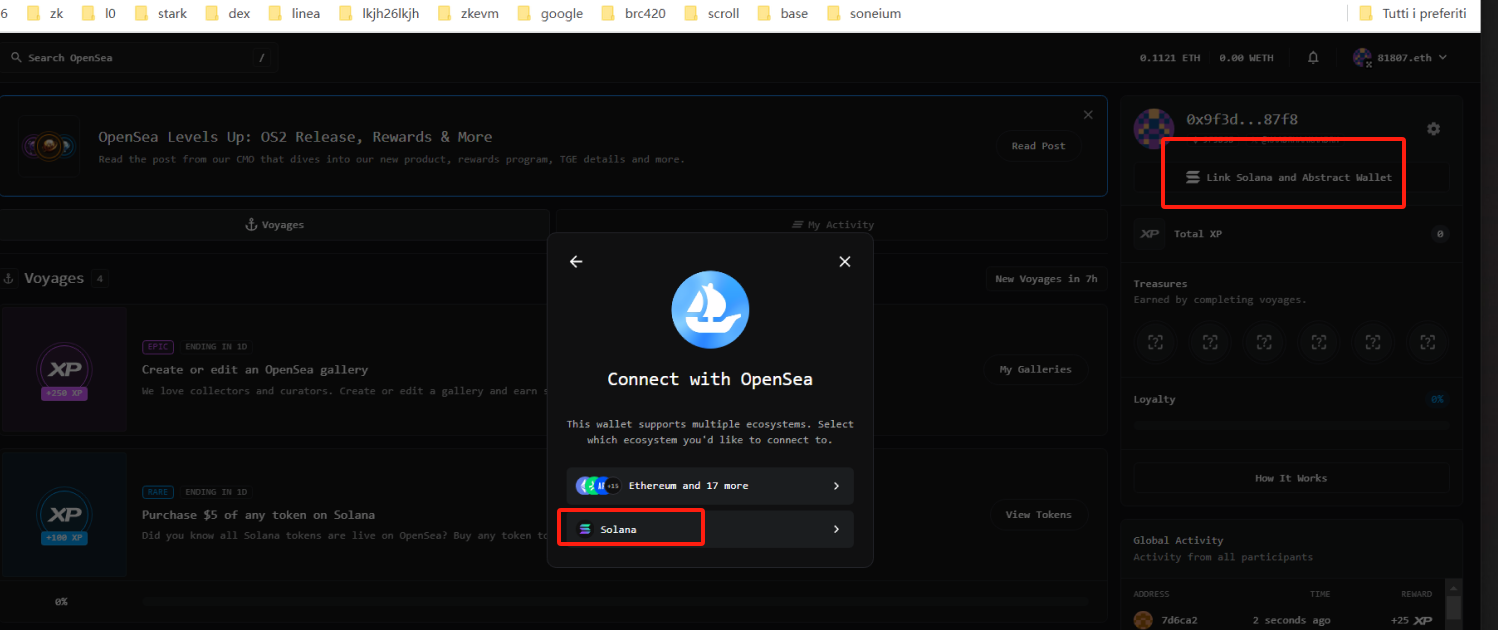Click the 2 seconds ago timestamp
Screen dimensions: 1498x630
point(1291,621)
